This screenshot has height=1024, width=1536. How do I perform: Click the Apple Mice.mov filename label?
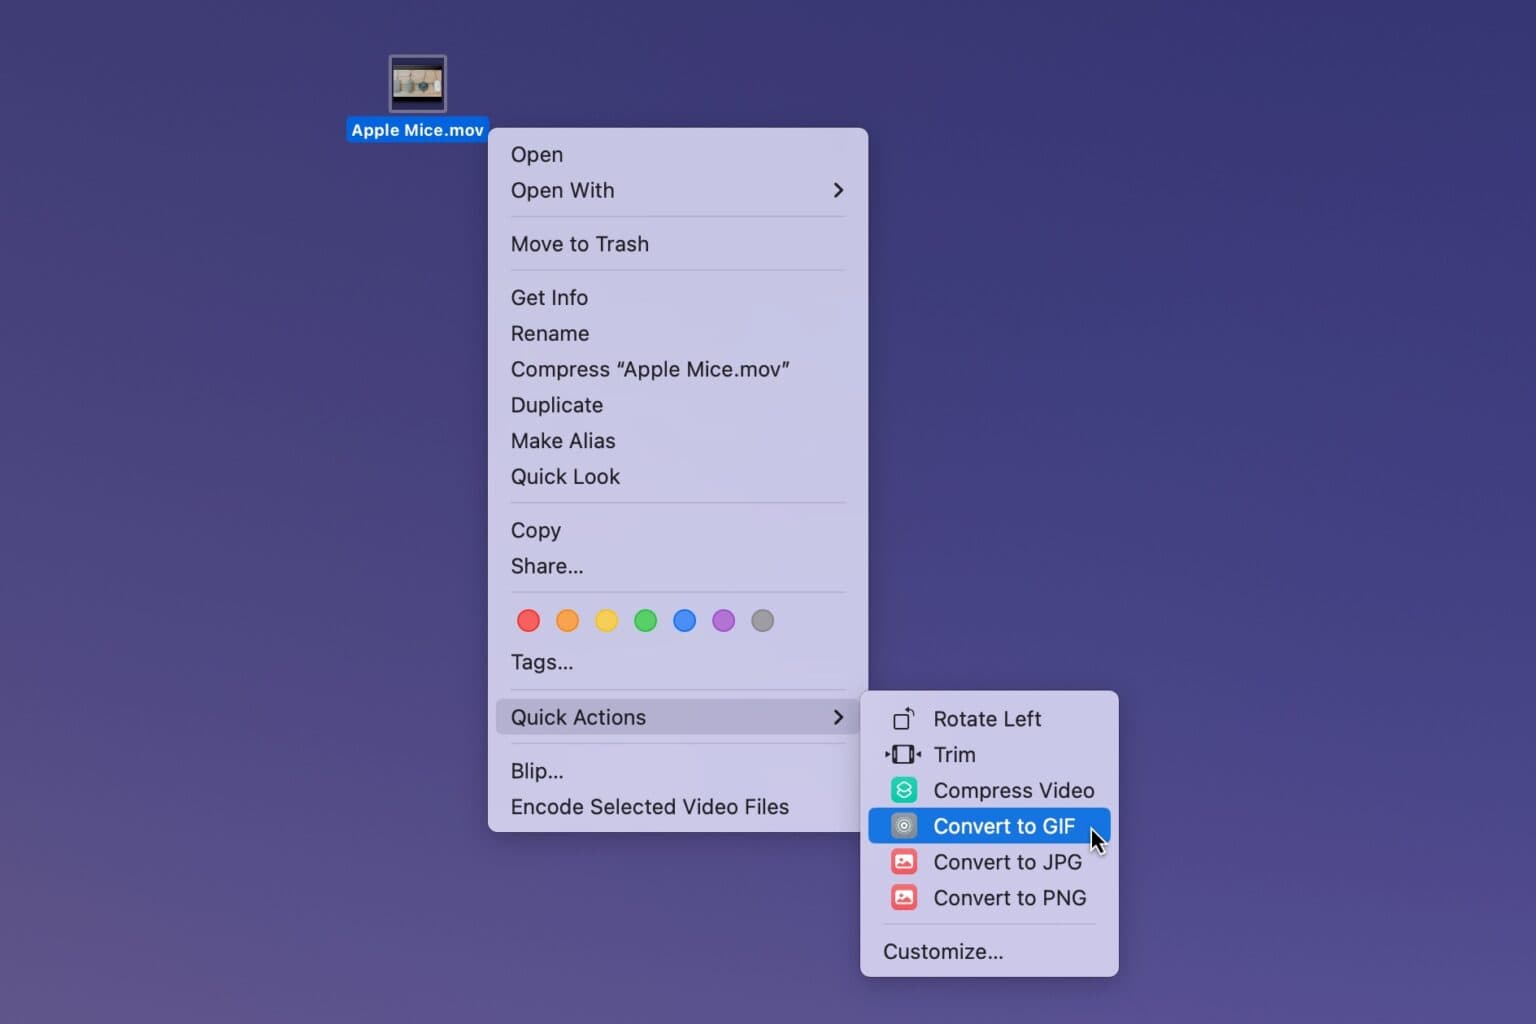click(x=417, y=129)
